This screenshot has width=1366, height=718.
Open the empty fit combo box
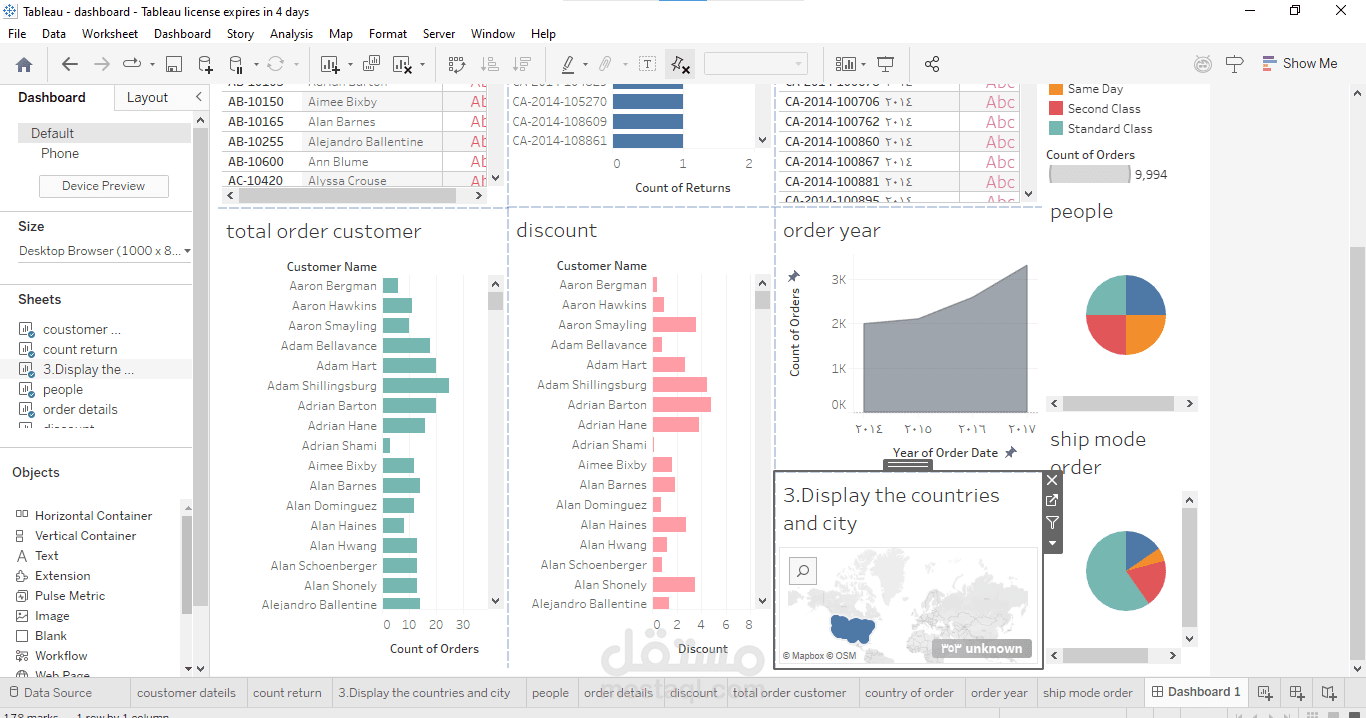click(756, 64)
